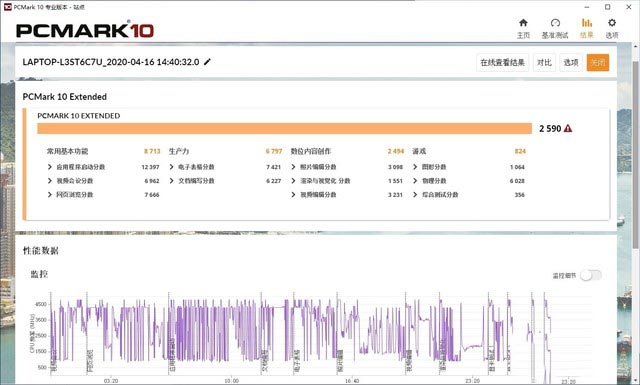Image resolution: width=640 pixels, height=385 pixels.
Task: Expand 应用程序启动分数 row
Action: click(50, 167)
